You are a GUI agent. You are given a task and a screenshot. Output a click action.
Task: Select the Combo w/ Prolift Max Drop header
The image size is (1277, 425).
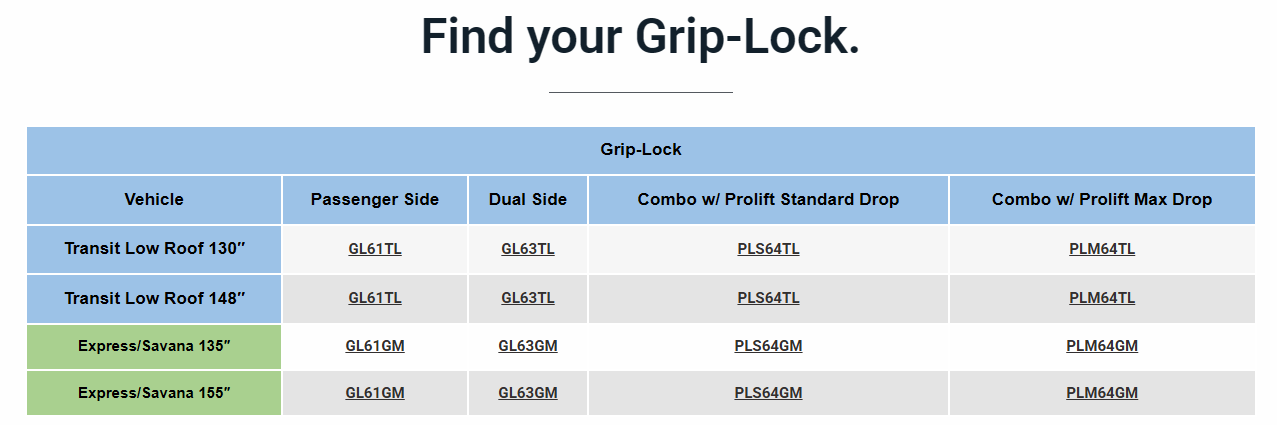click(1102, 200)
